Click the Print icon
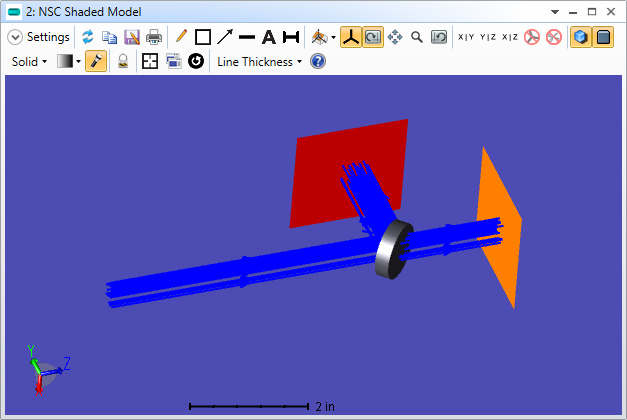This screenshot has height=420, width=627. click(x=154, y=37)
